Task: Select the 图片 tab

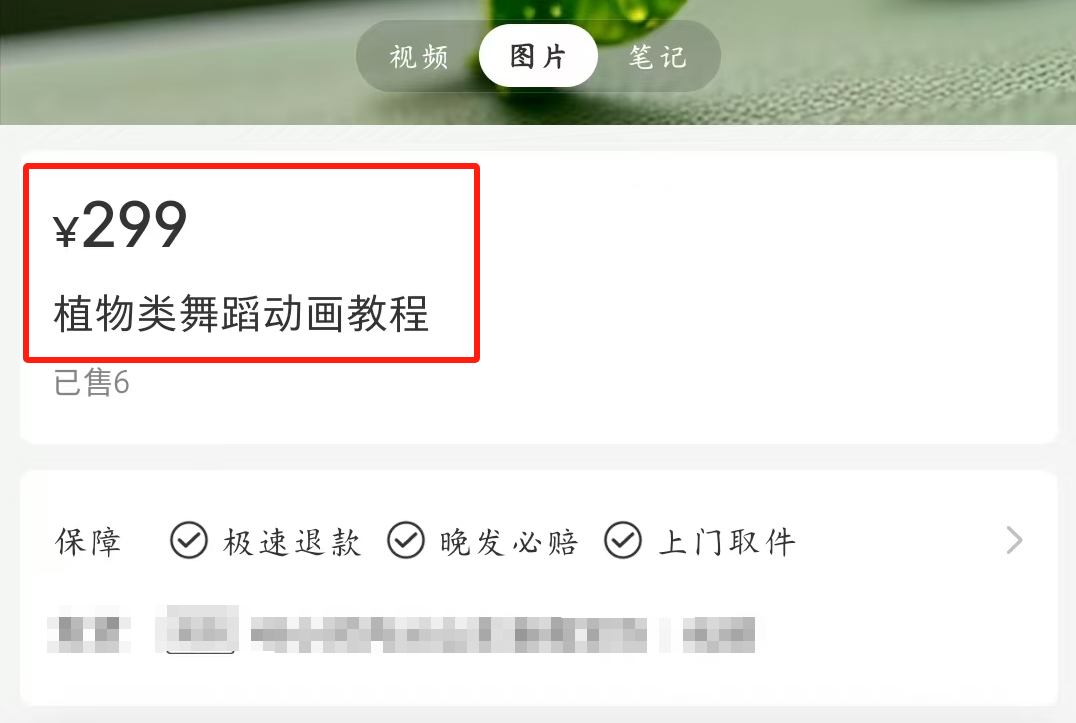Action: (538, 56)
